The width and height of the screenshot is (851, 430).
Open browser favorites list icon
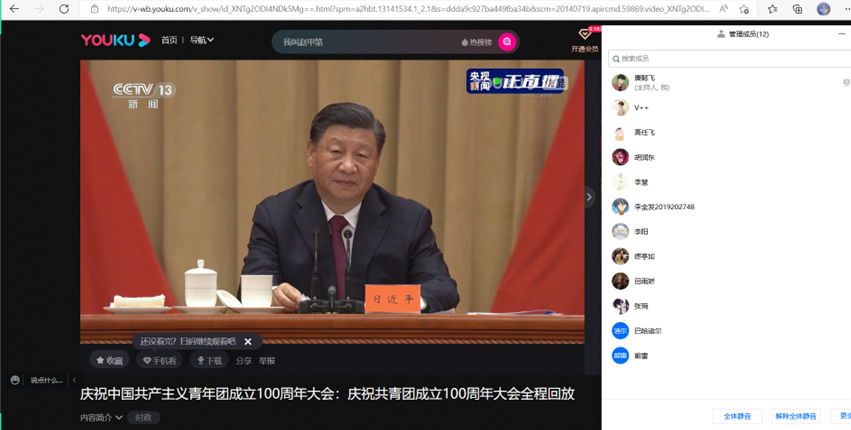pos(772,9)
